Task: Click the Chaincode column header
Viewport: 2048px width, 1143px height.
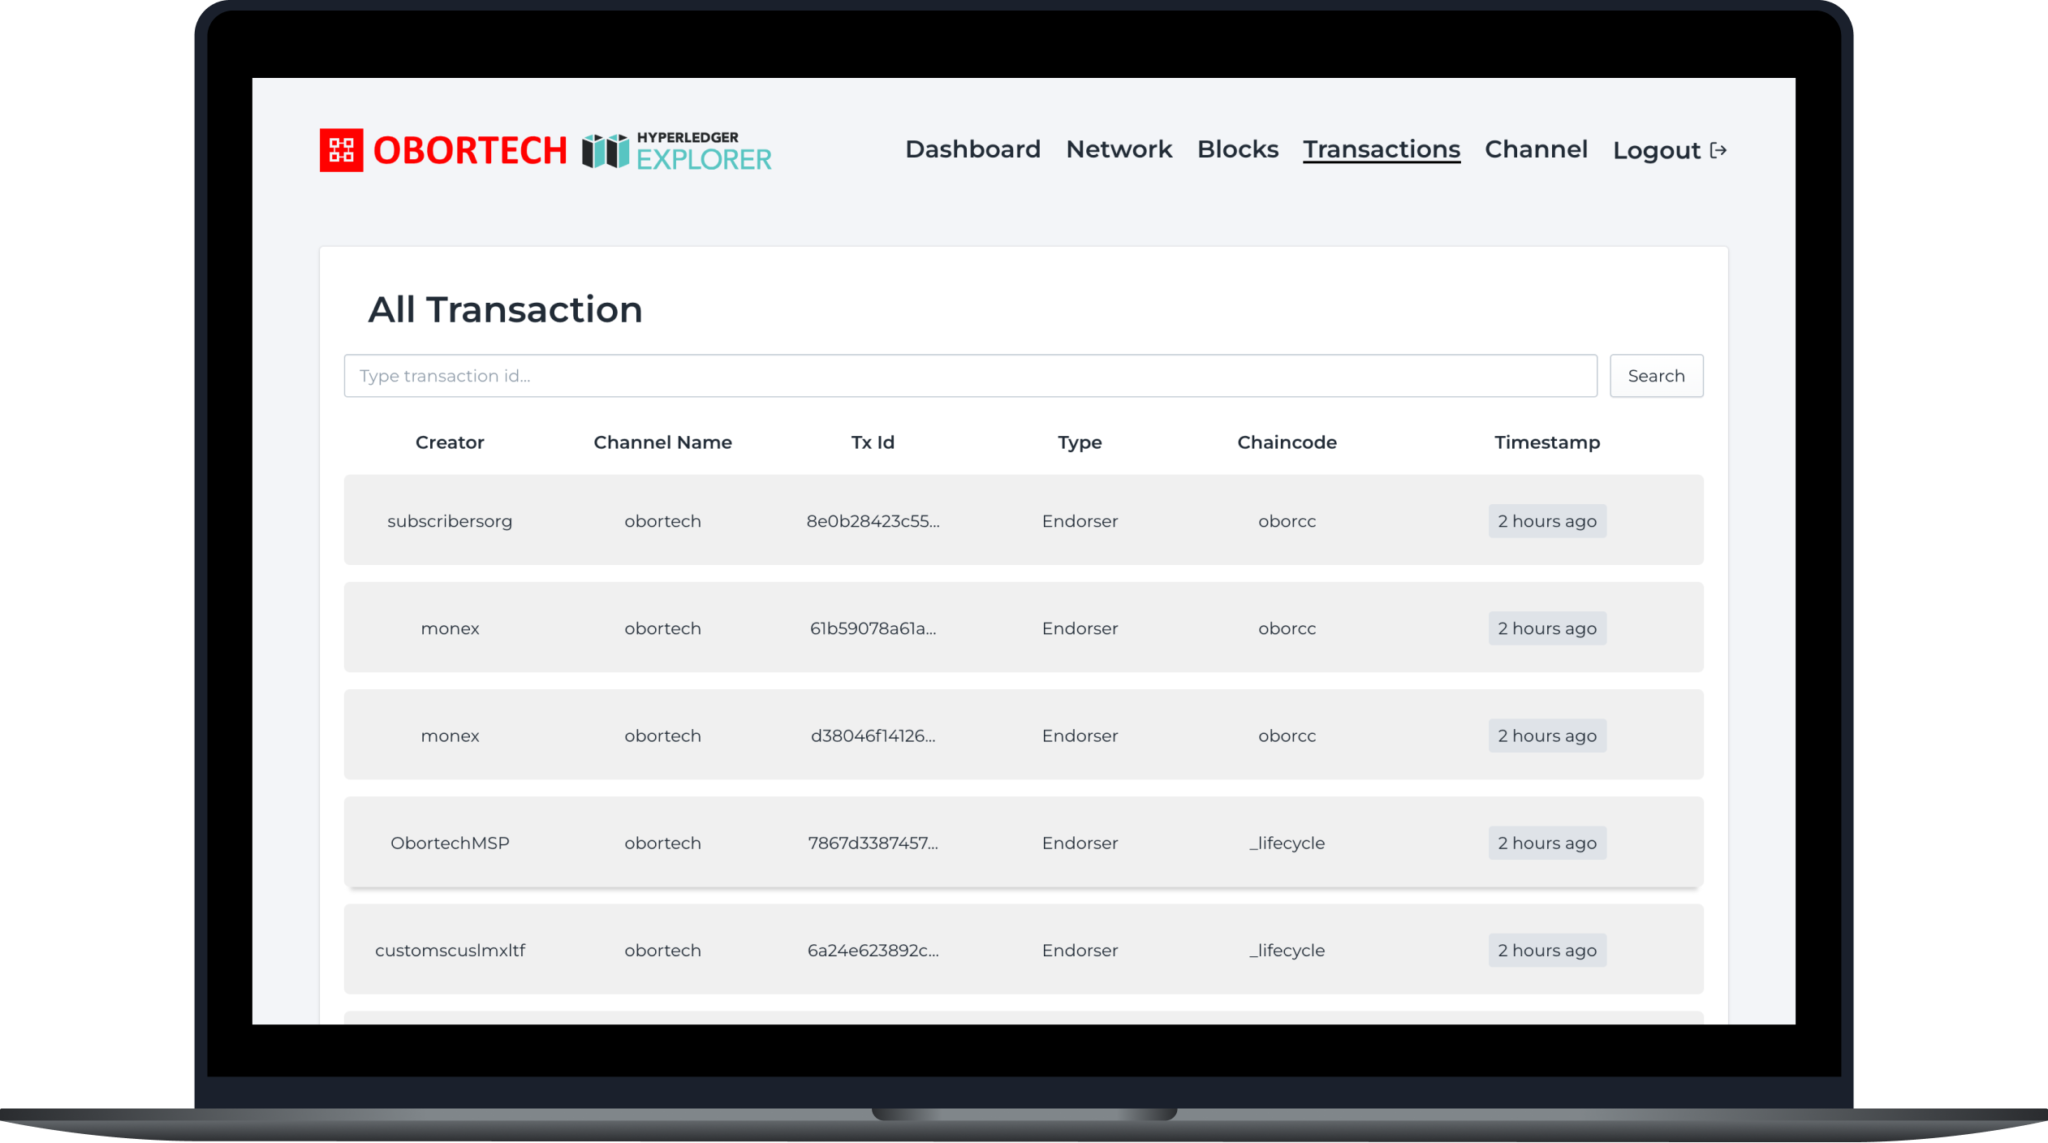Action: pyautogui.click(x=1287, y=442)
